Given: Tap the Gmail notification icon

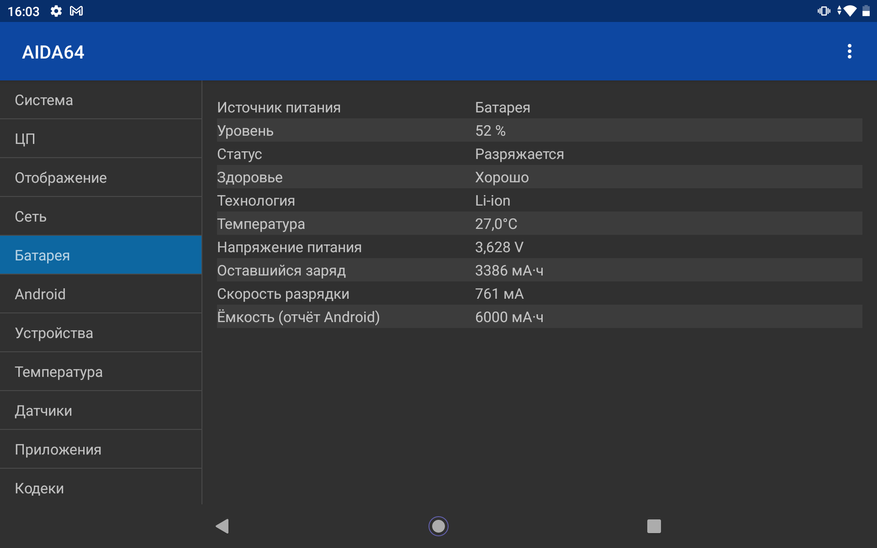Looking at the screenshot, I should [76, 11].
